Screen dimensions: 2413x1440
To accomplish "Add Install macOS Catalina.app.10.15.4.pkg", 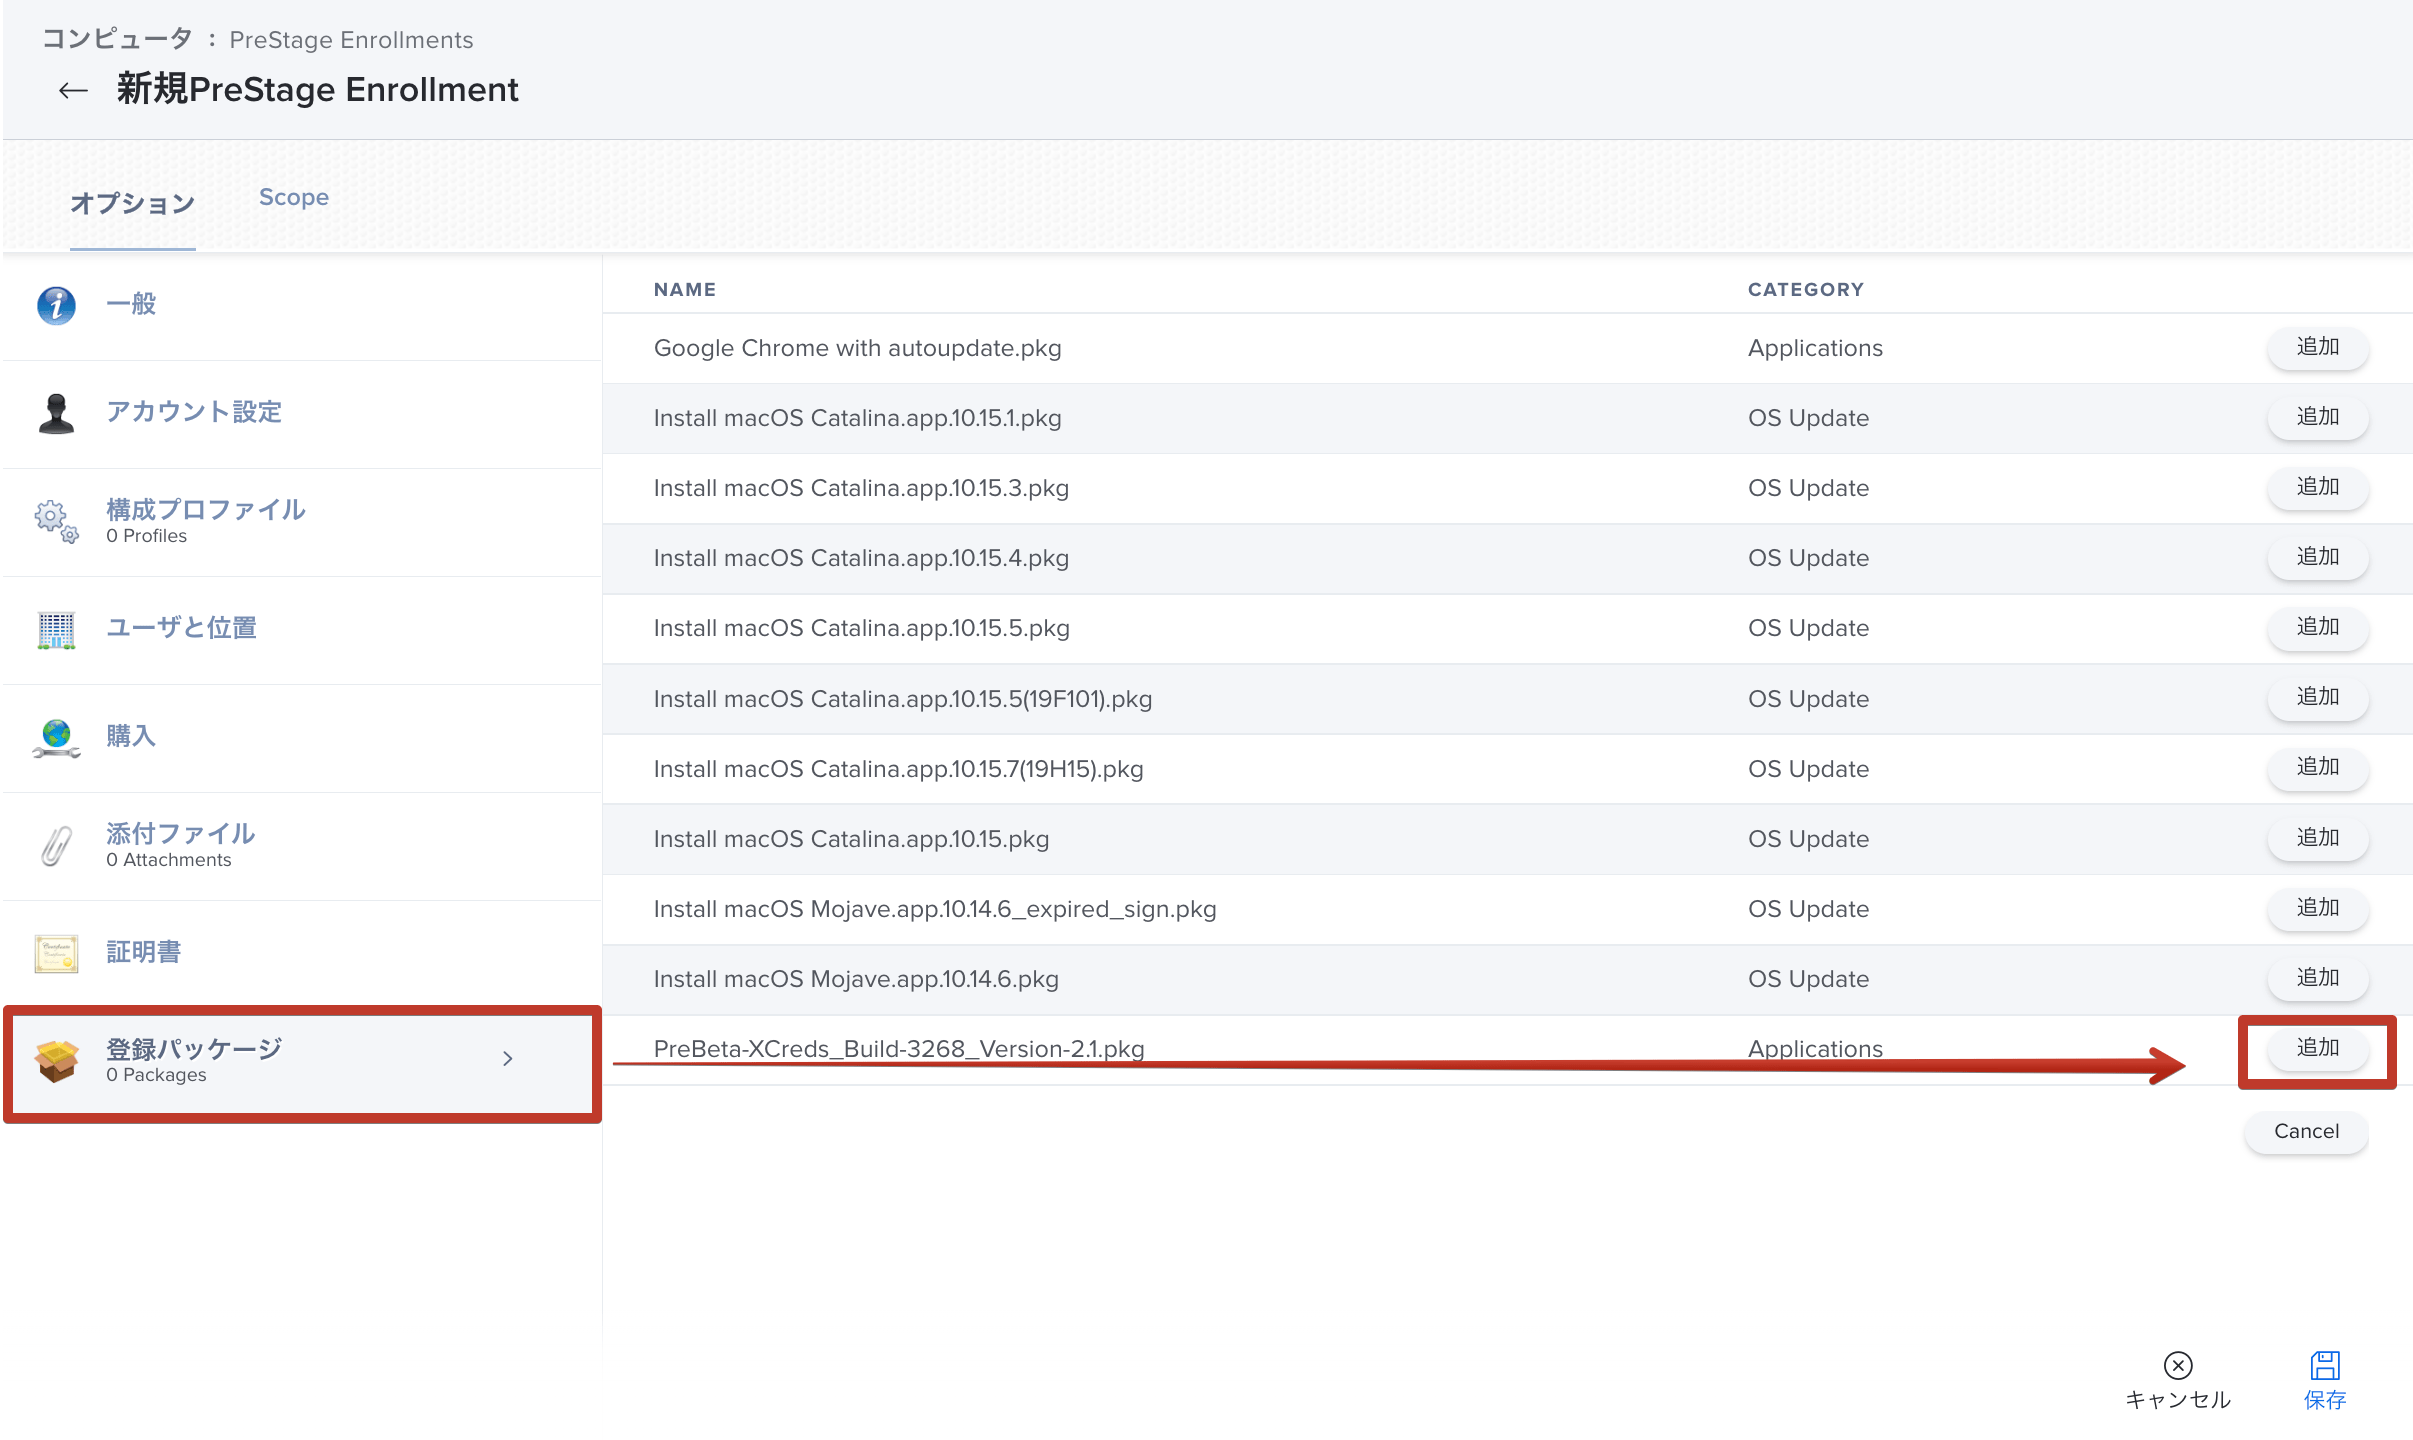I will pos(2317,557).
